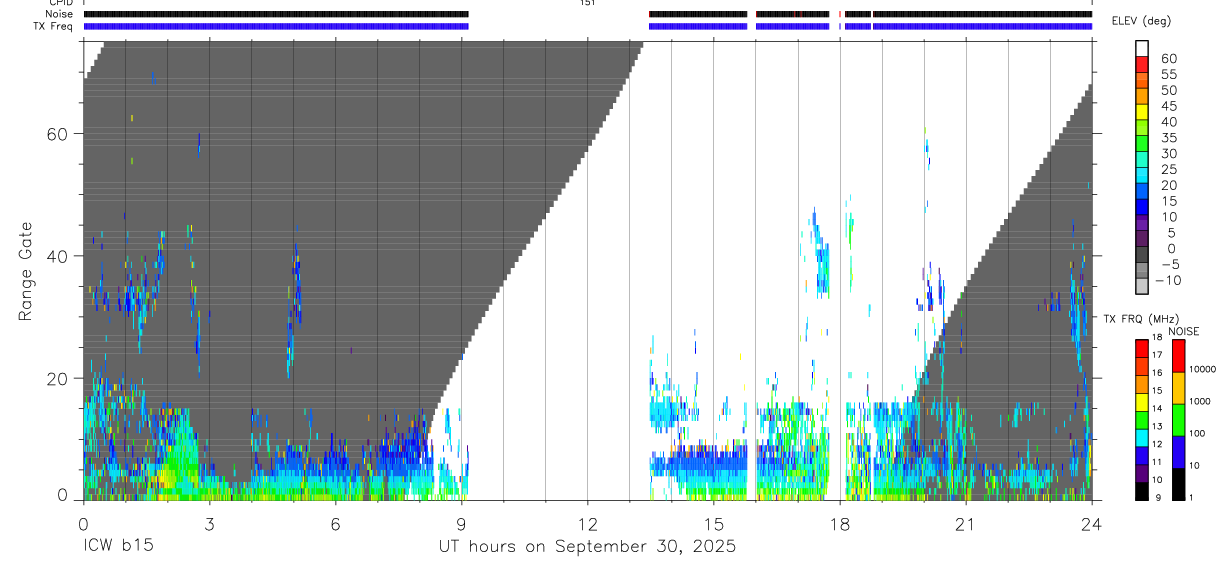
Task: Click the green segment of the NOISE colorbar
Action: click(1178, 419)
